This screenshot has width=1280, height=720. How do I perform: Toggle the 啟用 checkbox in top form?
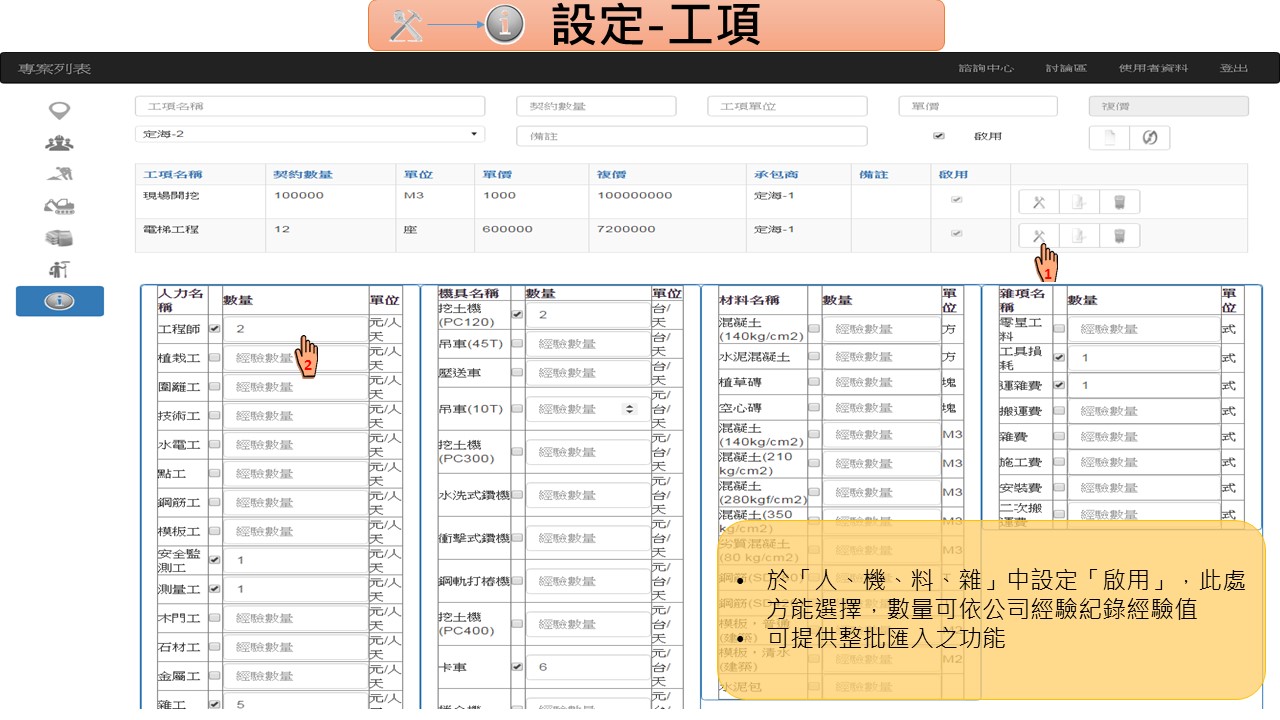coord(938,136)
